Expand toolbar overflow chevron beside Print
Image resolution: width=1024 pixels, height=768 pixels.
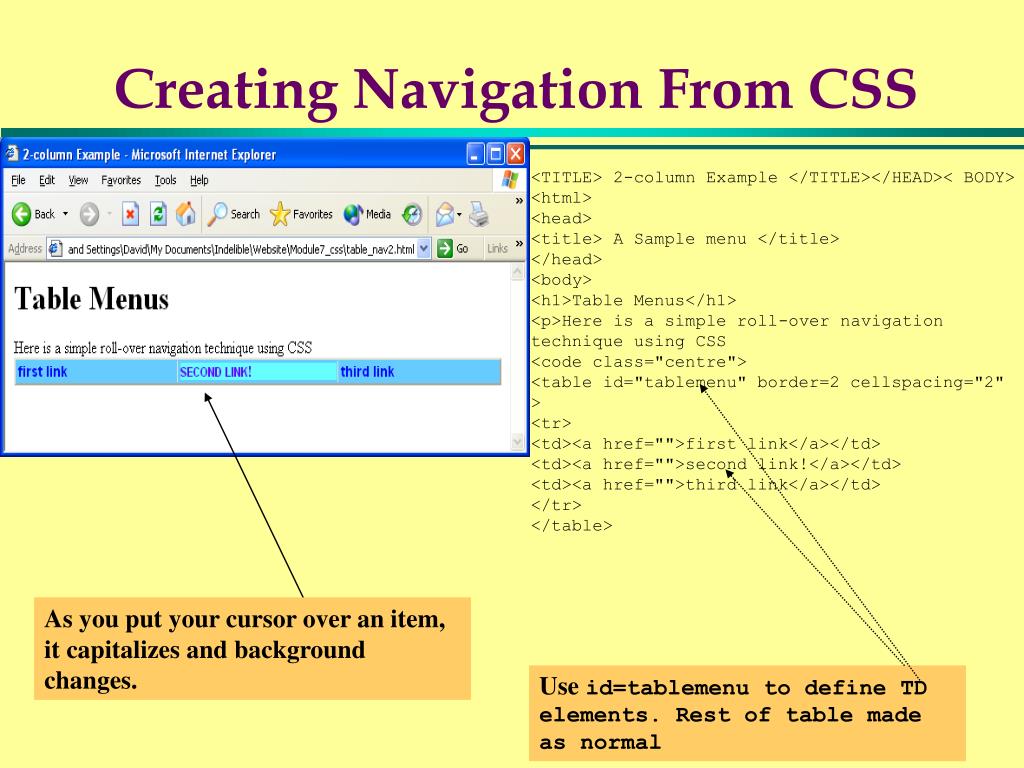tap(519, 200)
